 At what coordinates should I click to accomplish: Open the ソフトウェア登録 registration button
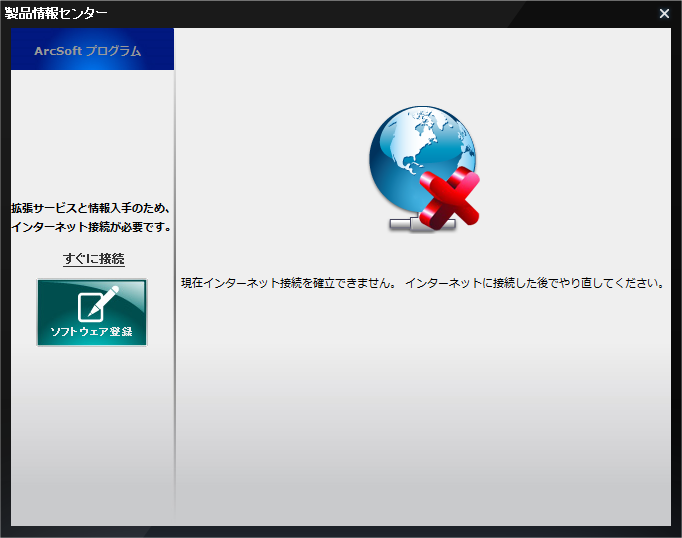click(92, 313)
